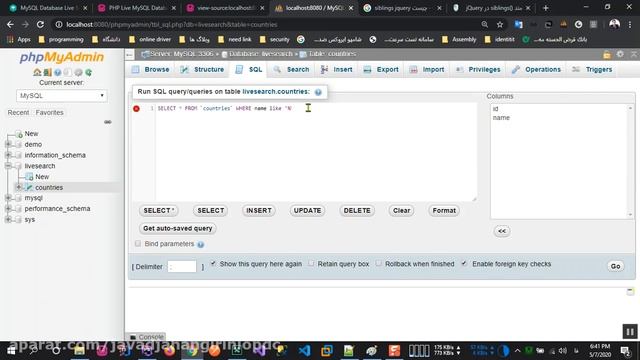The height and width of the screenshot is (360, 640).
Task: Open the browser zoom magnifier icon in address bar
Action: 484,24
